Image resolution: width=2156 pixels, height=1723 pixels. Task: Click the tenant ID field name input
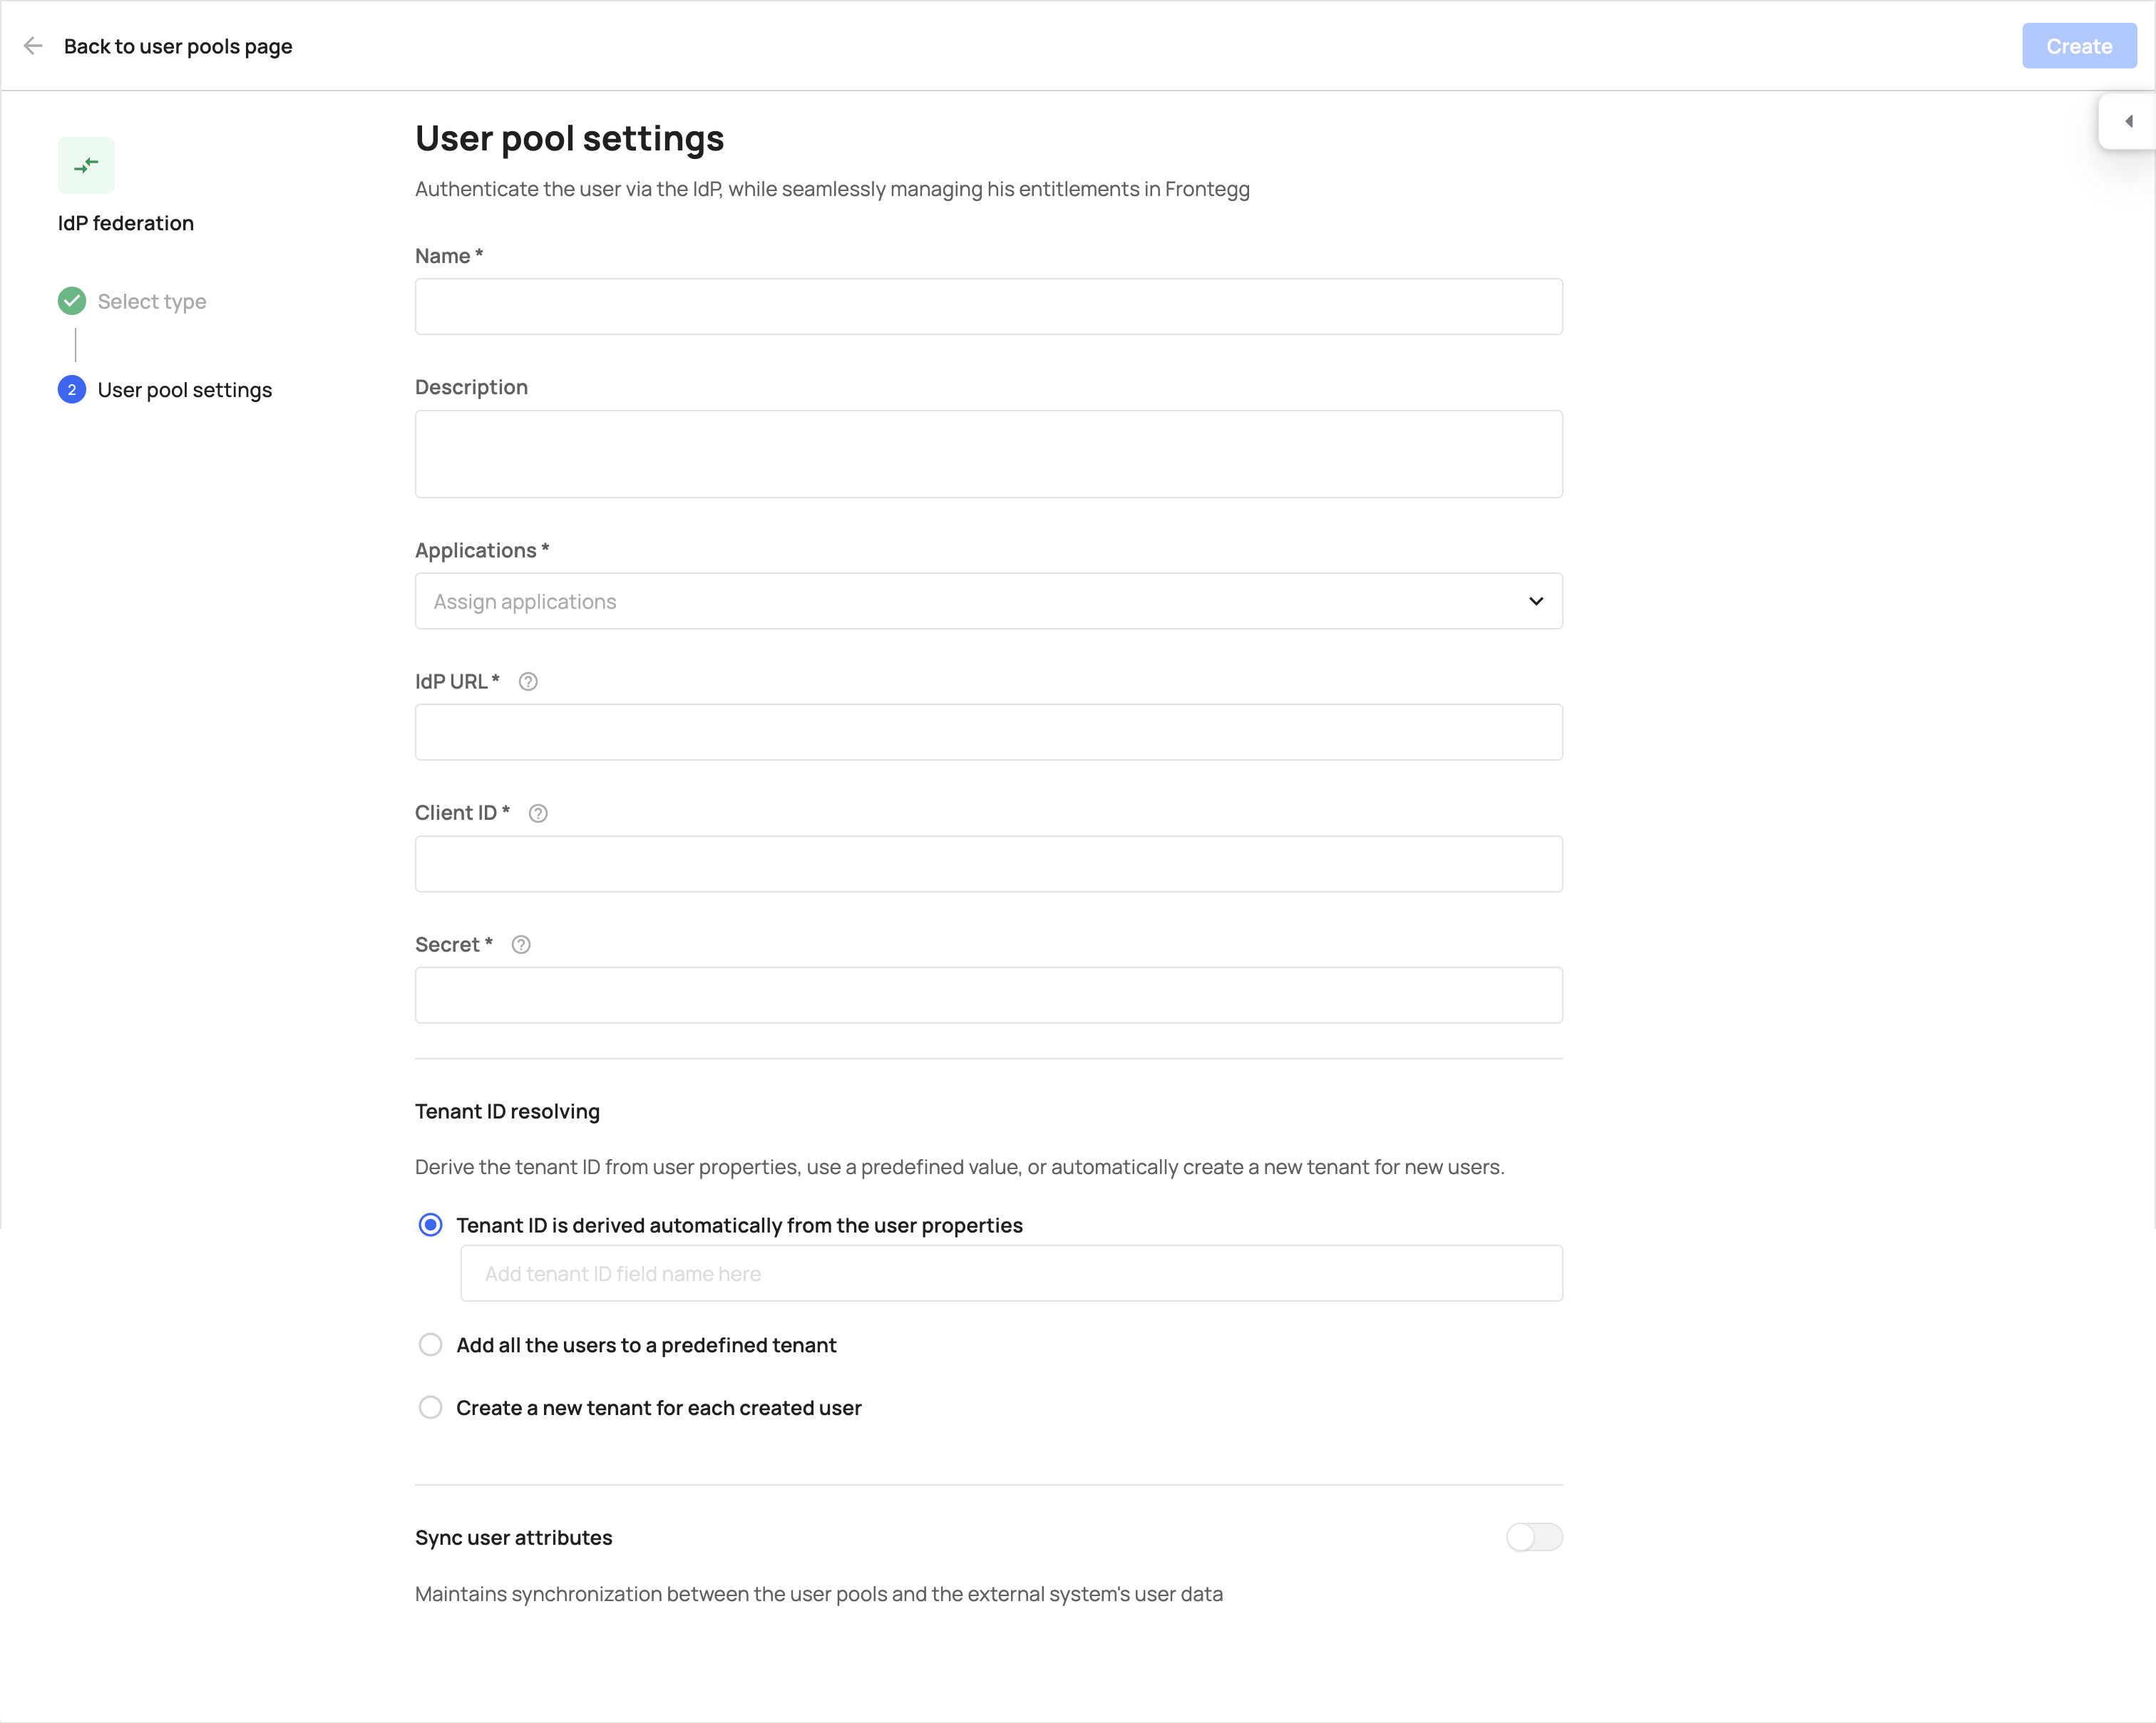(1011, 1273)
